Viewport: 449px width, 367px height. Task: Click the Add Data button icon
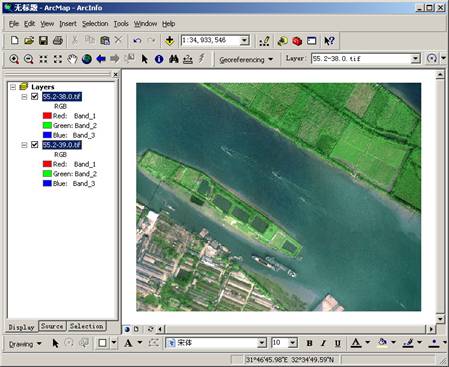[170, 41]
